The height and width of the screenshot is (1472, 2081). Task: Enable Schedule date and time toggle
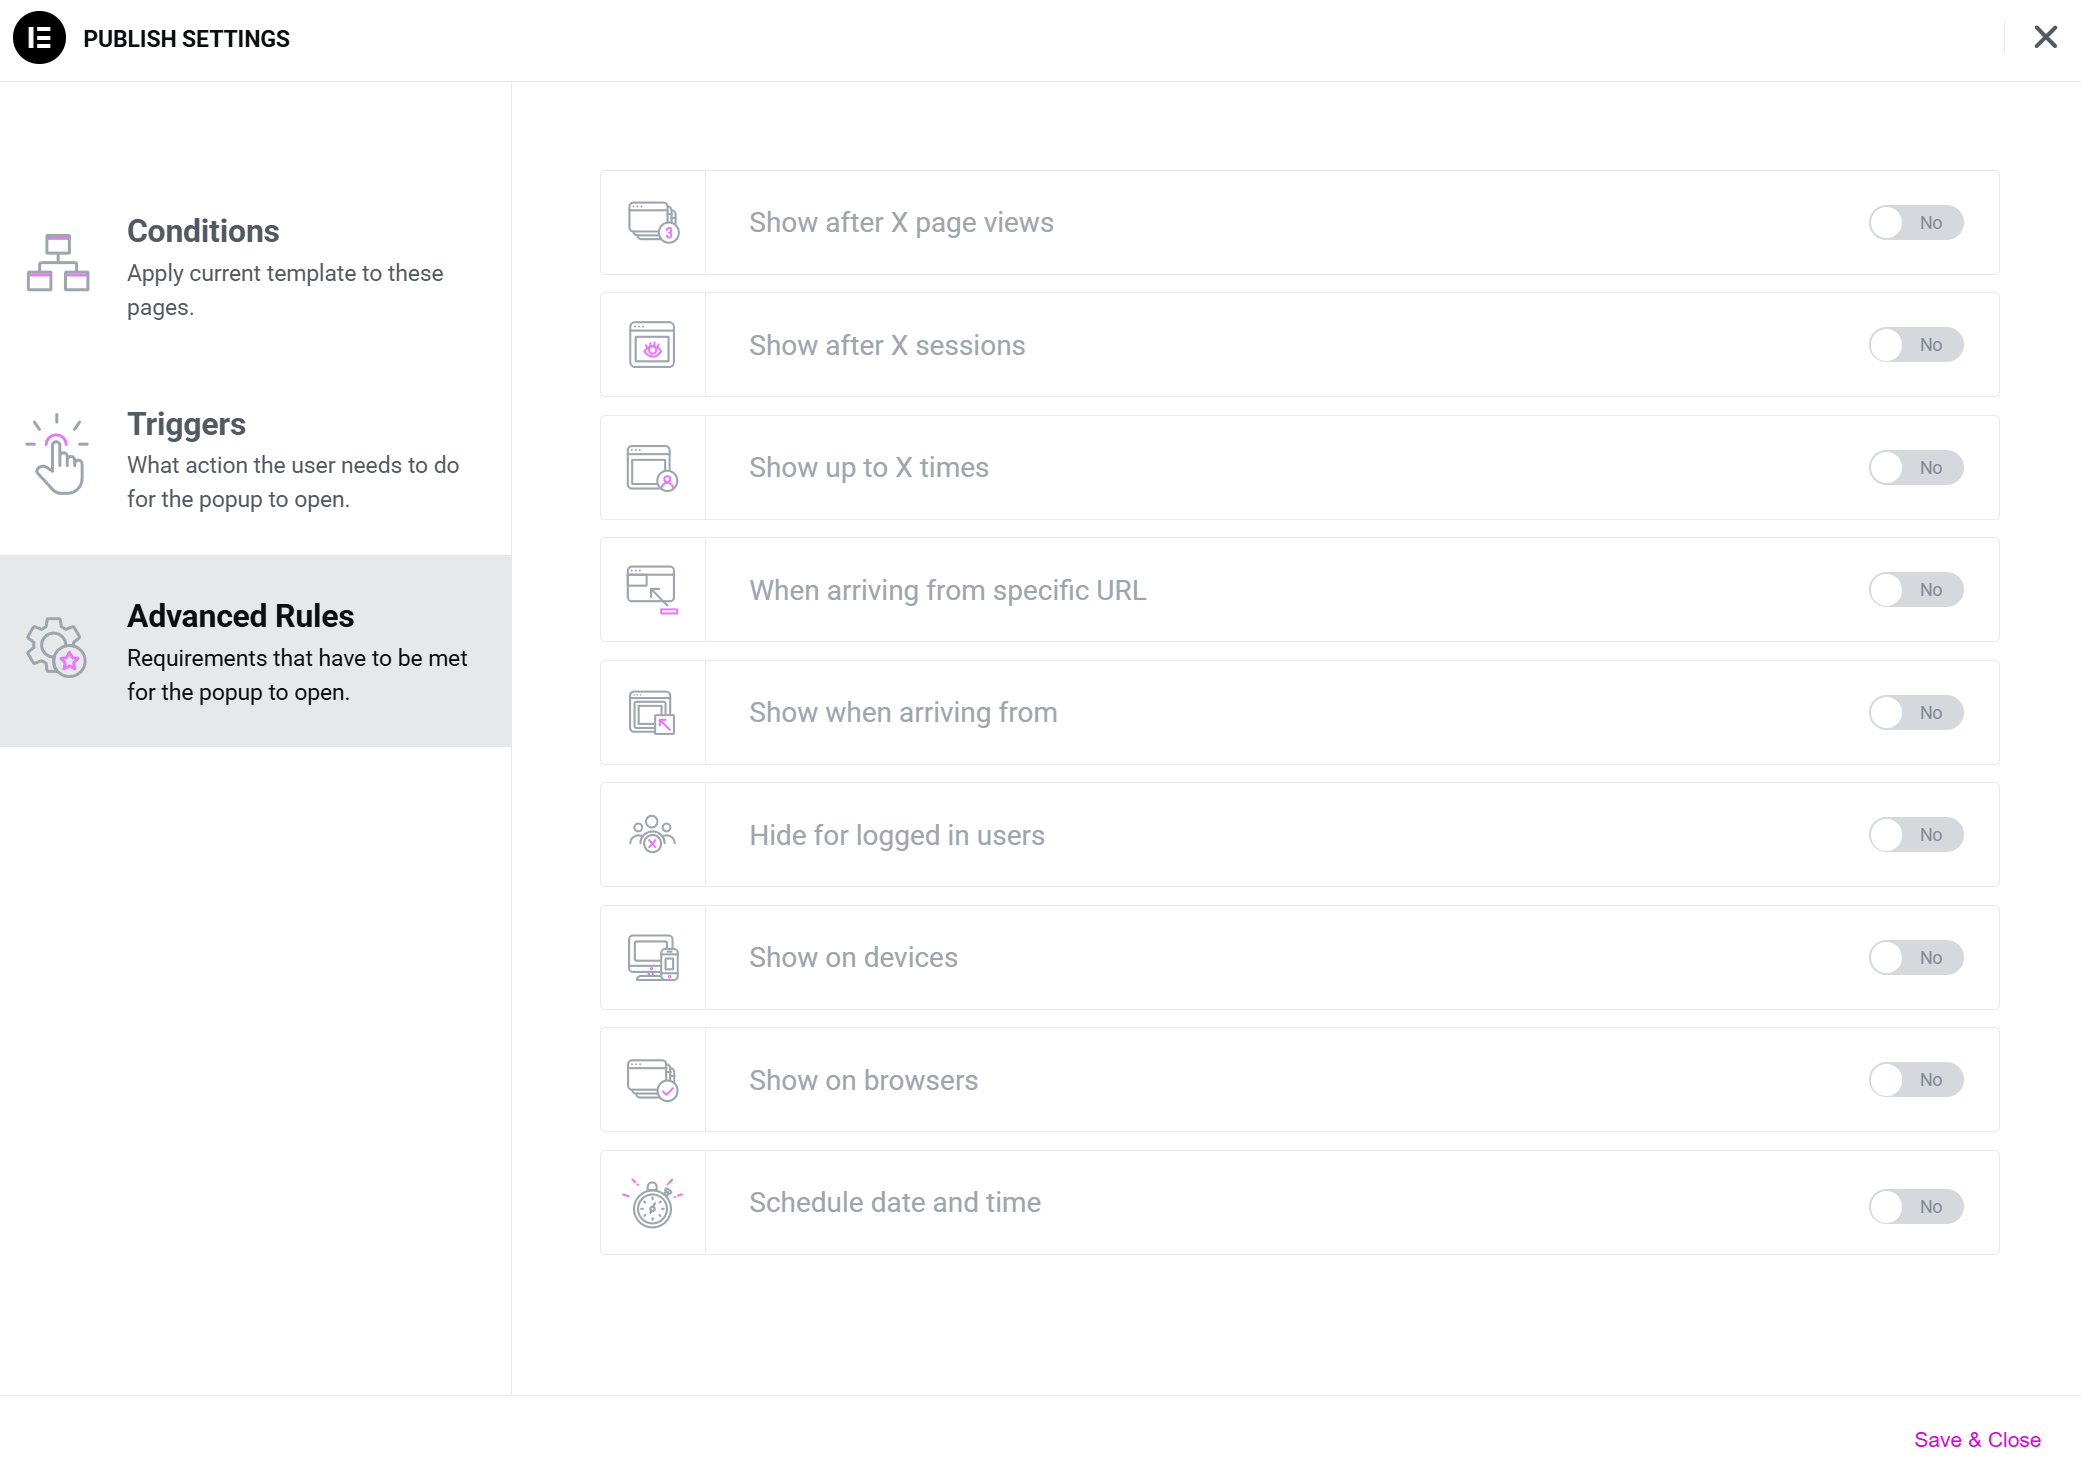pos(1916,1207)
